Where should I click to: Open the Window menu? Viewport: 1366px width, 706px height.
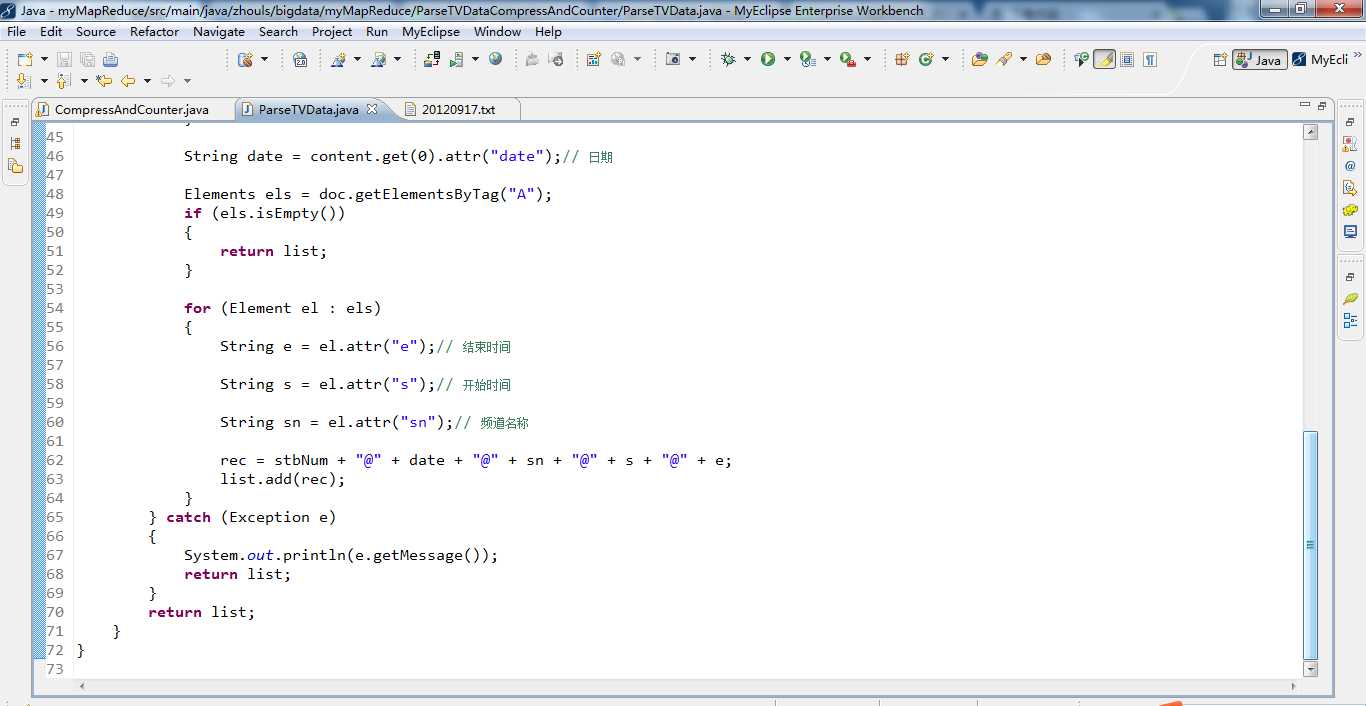[497, 31]
